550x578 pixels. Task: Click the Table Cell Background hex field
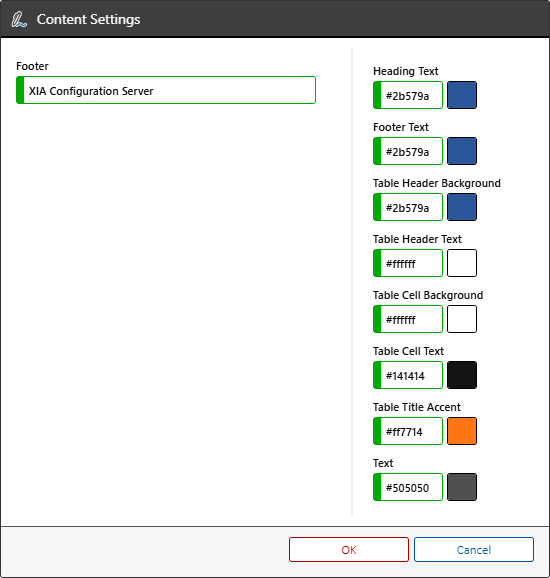(408, 319)
